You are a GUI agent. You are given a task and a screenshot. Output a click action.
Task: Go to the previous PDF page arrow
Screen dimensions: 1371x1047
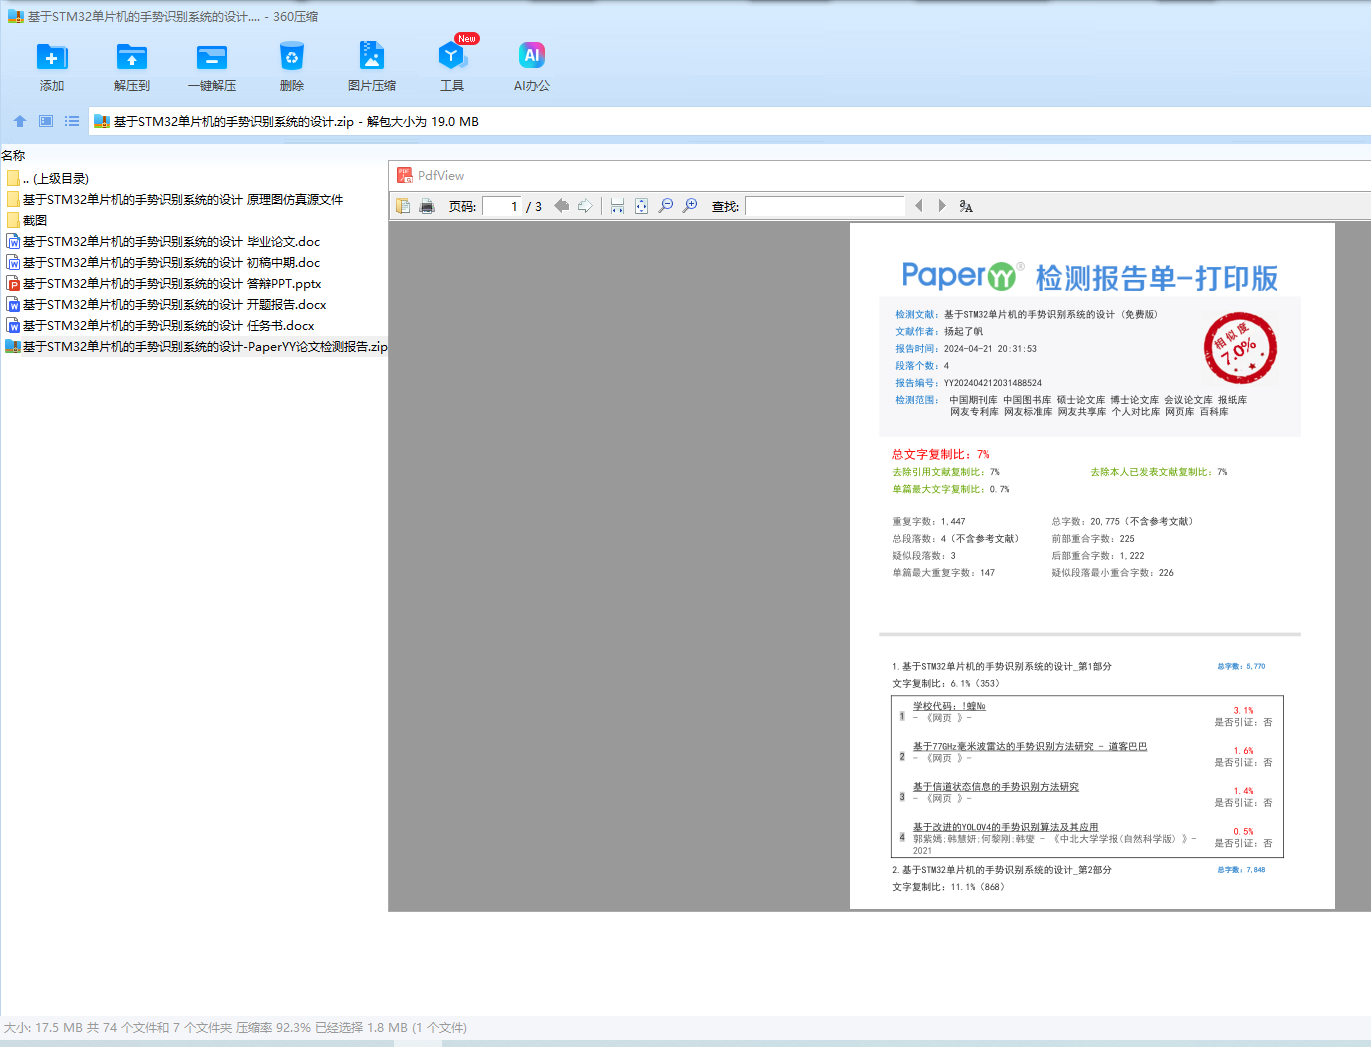coord(561,206)
